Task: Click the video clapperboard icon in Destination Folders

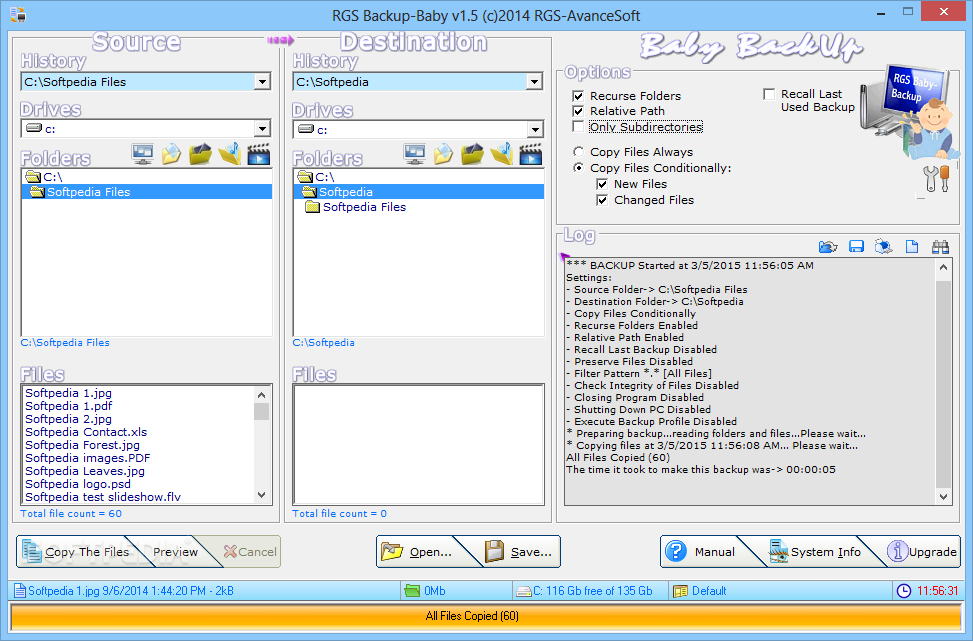Action: point(531,154)
